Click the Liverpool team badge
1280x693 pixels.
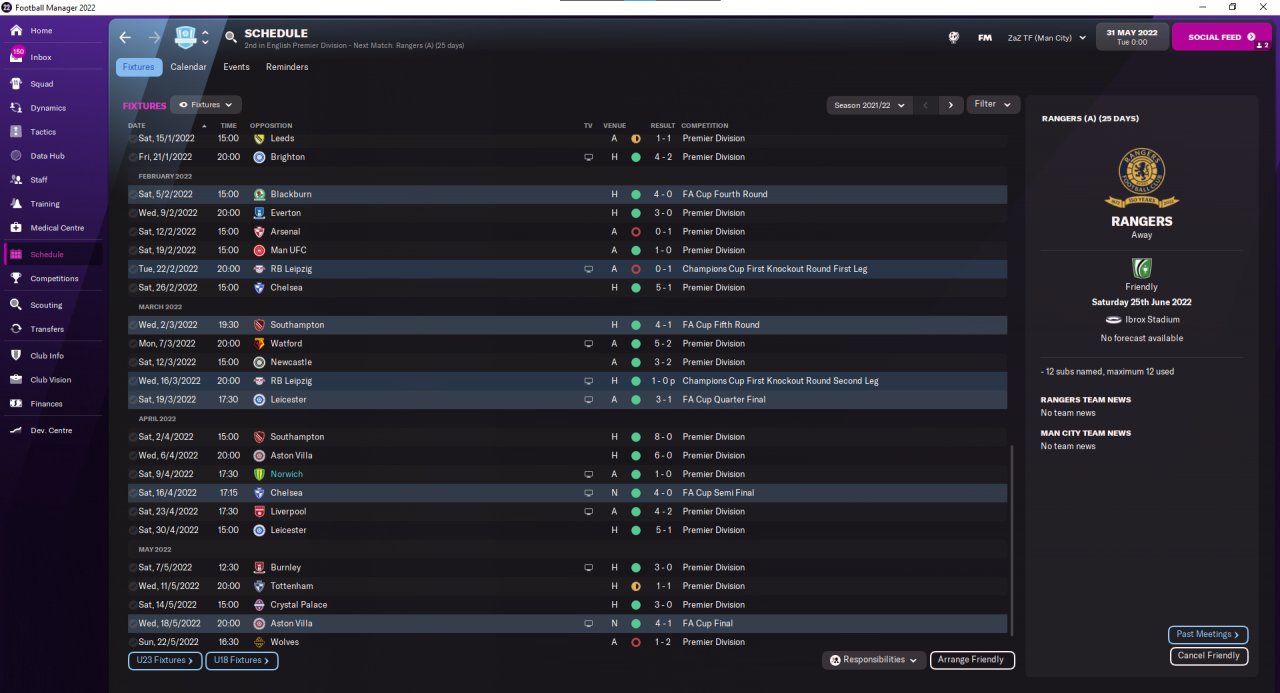[x=259, y=511]
